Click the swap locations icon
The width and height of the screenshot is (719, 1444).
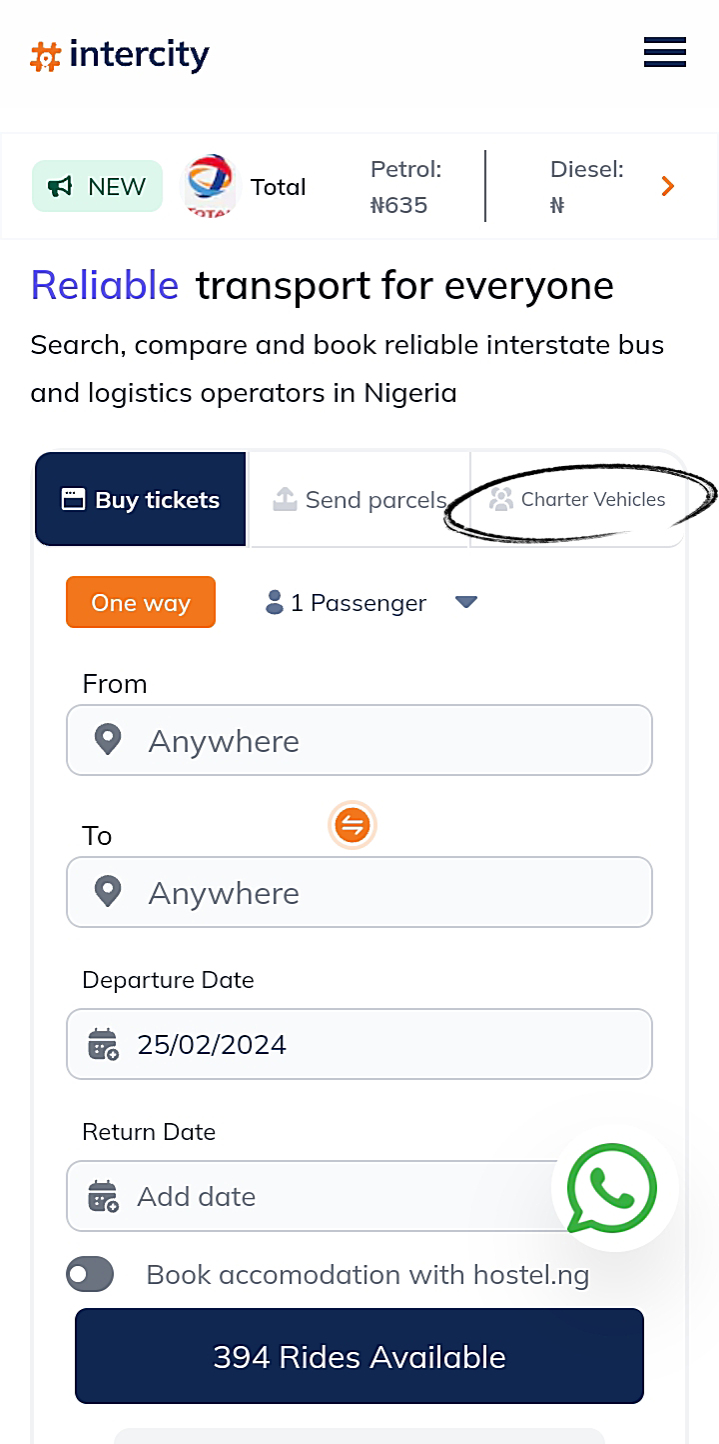click(x=352, y=826)
